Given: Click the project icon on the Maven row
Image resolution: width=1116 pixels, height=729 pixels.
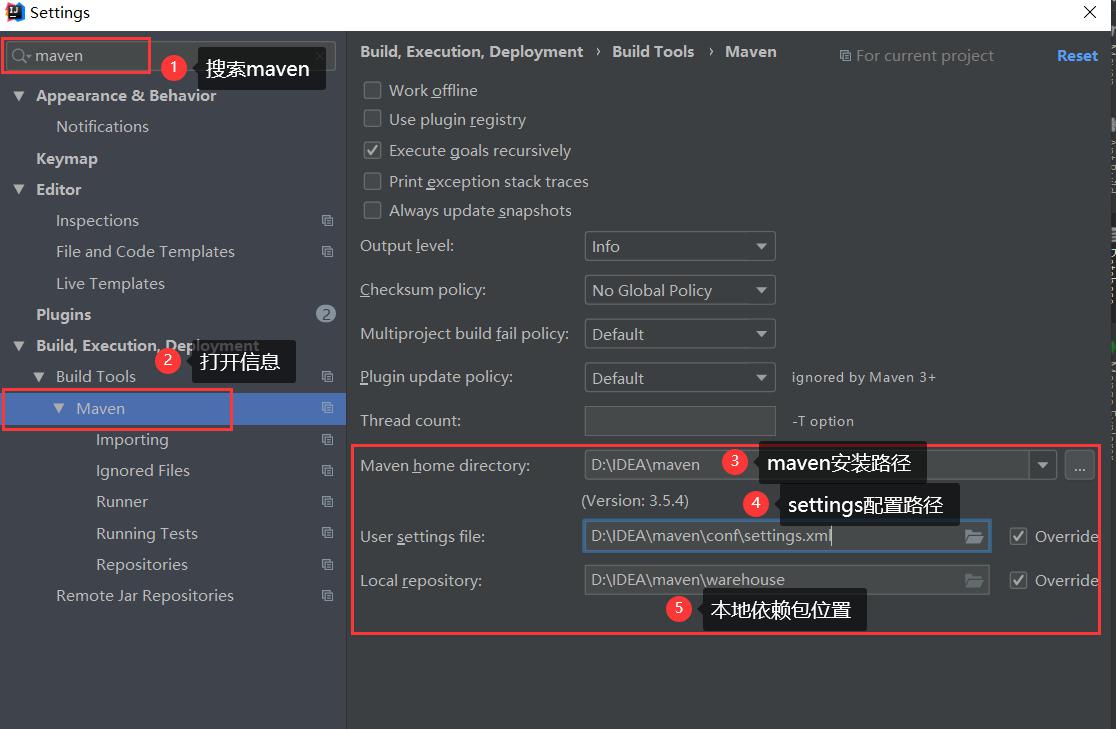Looking at the screenshot, I should (327, 408).
